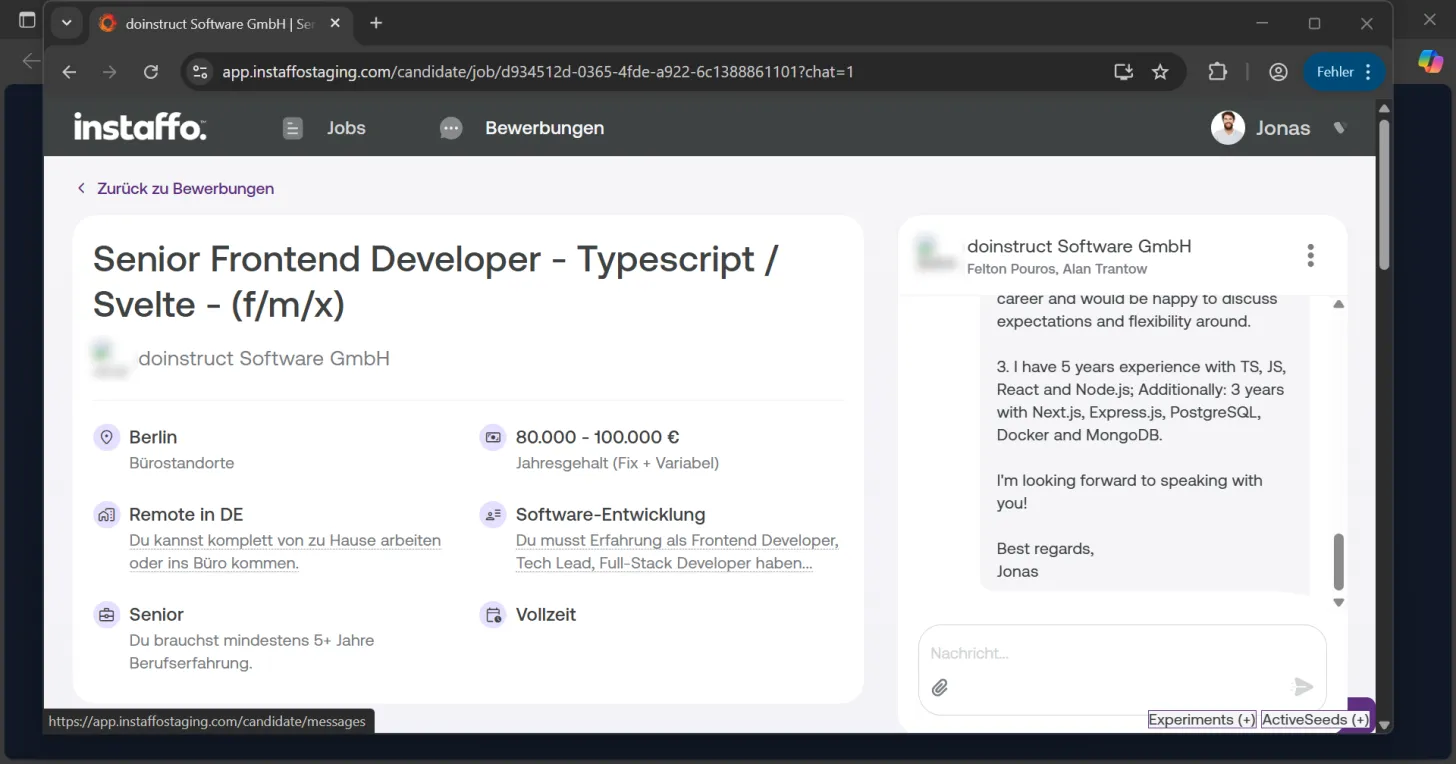Click the Software-Entwicklung category icon
1456x764 pixels.
pyautogui.click(x=493, y=515)
